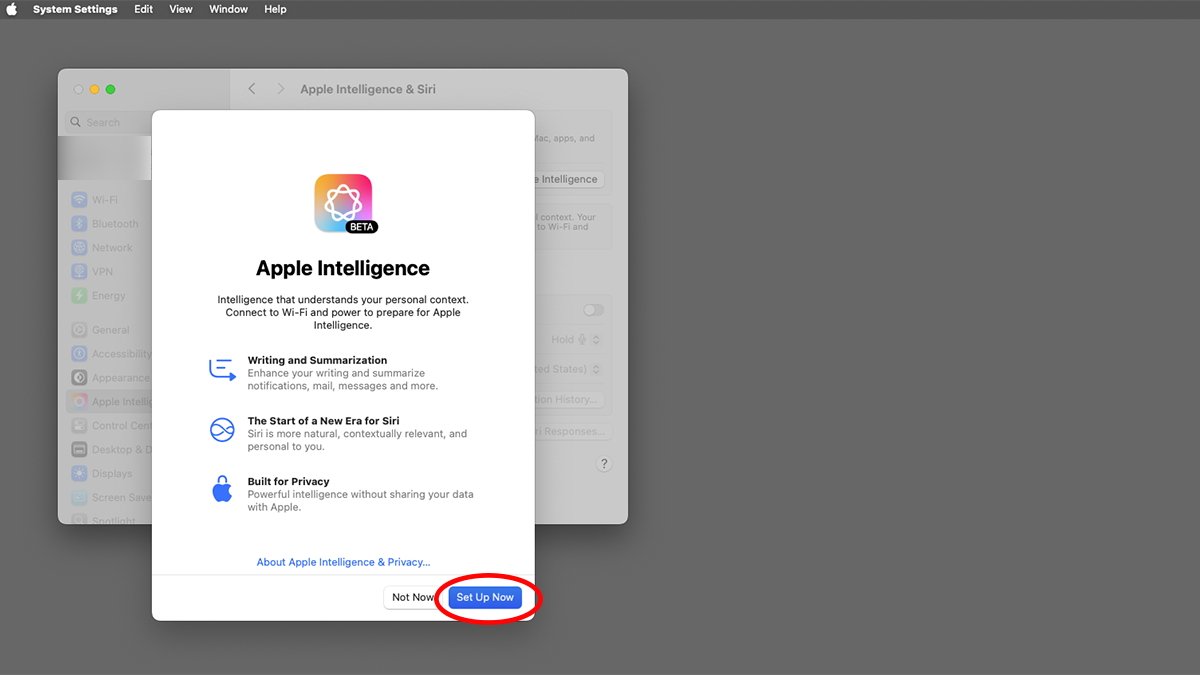Open the language (United States) dropdown
Screen dimensions: 1200x675
570,369
